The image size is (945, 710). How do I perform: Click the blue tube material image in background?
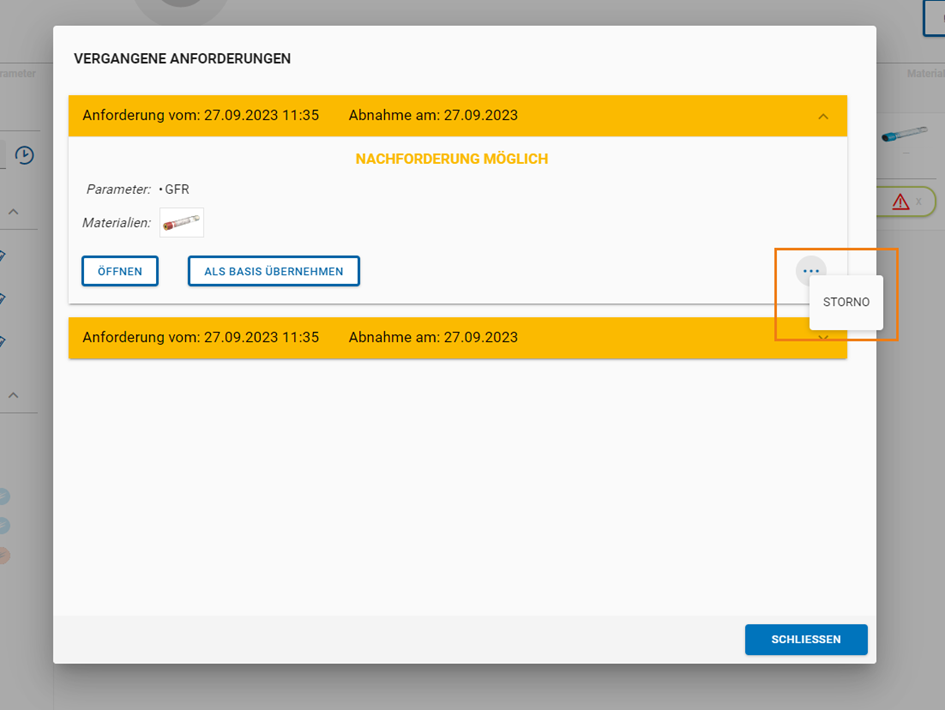(x=904, y=134)
